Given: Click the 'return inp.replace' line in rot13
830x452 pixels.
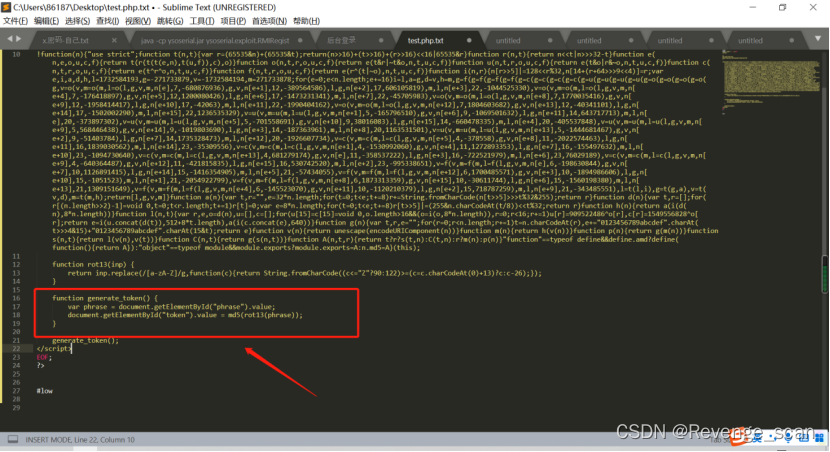Looking at the screenshot, I should click(x=304, y=273).
